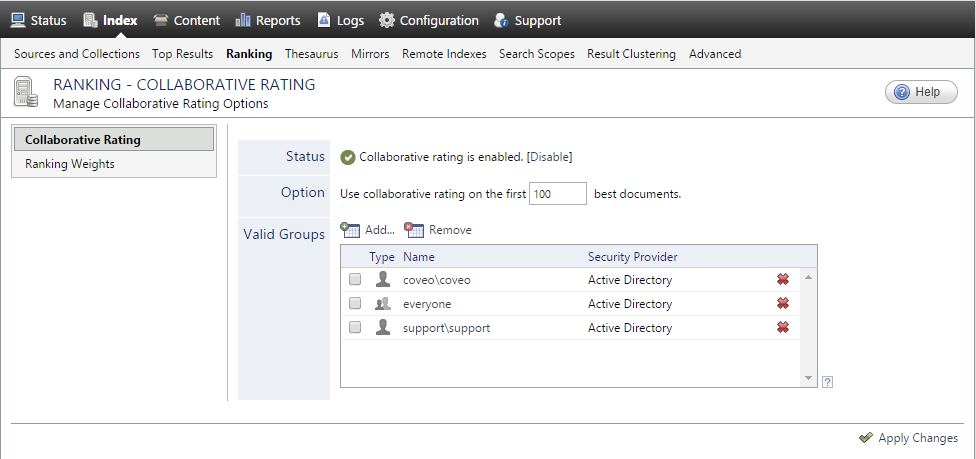The image size is (976, 459).
Task: Click the best documents number field
Action: point(557,194)
